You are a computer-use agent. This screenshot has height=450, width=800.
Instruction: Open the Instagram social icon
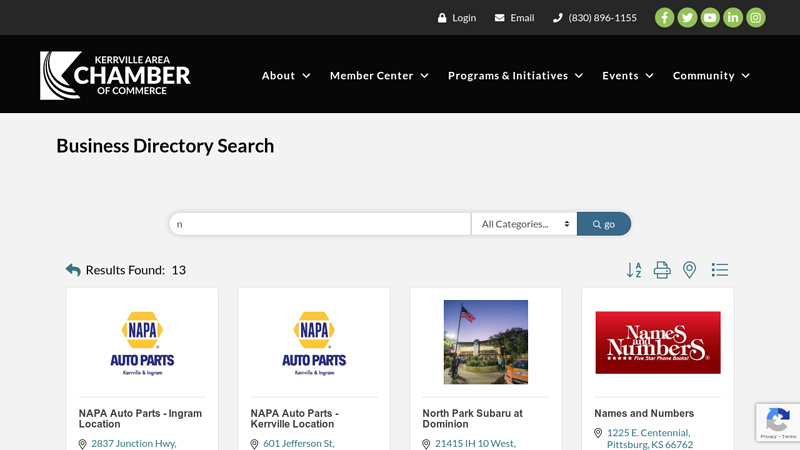click(756, 18)
